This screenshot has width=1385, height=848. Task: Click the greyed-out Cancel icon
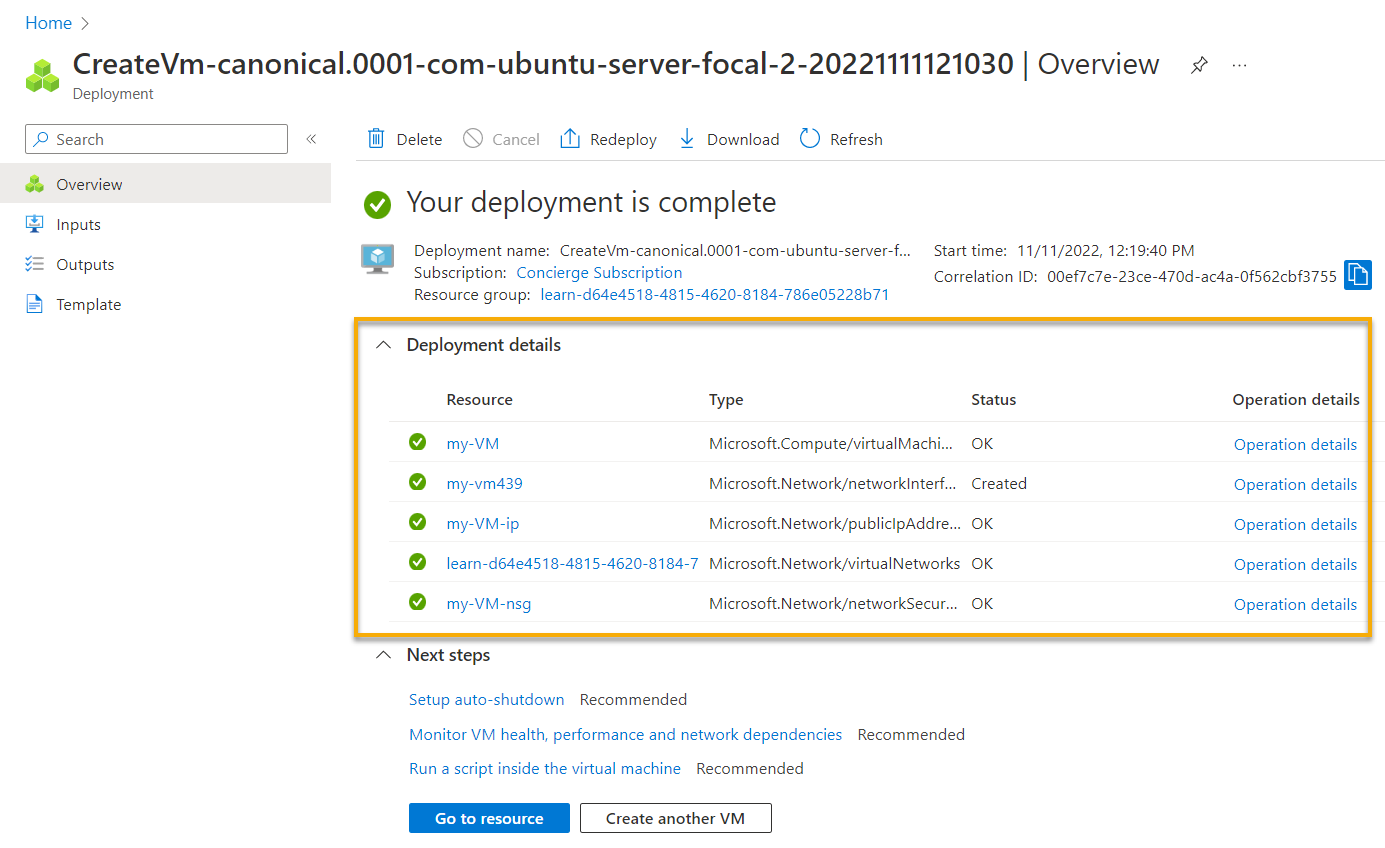[x=473, y=139]
